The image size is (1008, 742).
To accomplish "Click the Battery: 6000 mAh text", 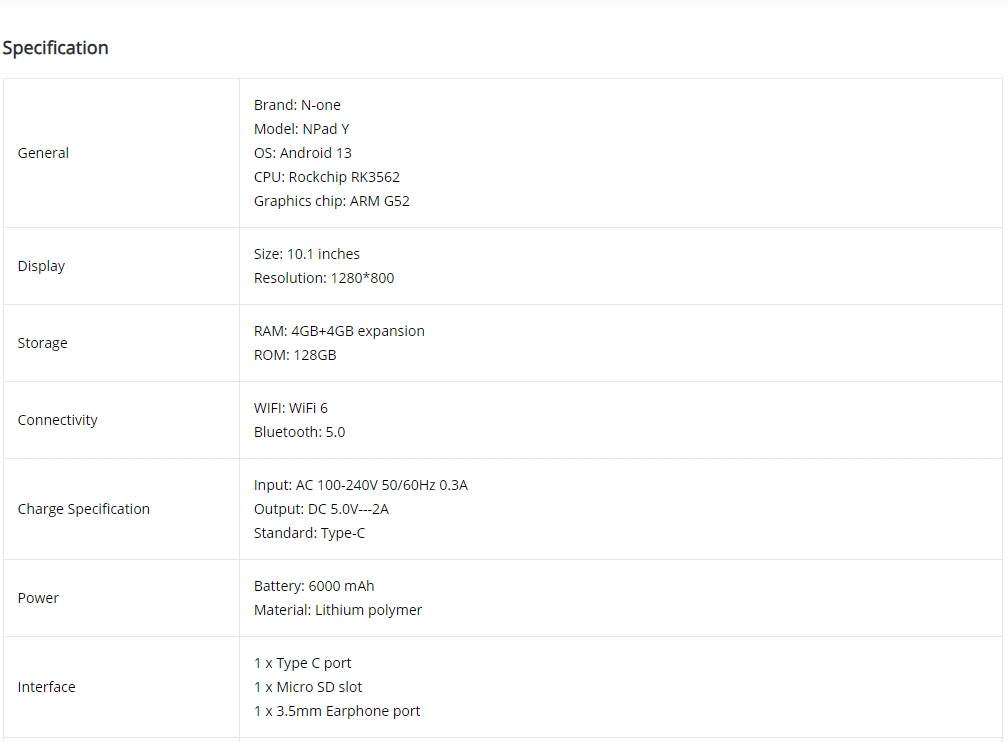I will [x=314, y=586].
